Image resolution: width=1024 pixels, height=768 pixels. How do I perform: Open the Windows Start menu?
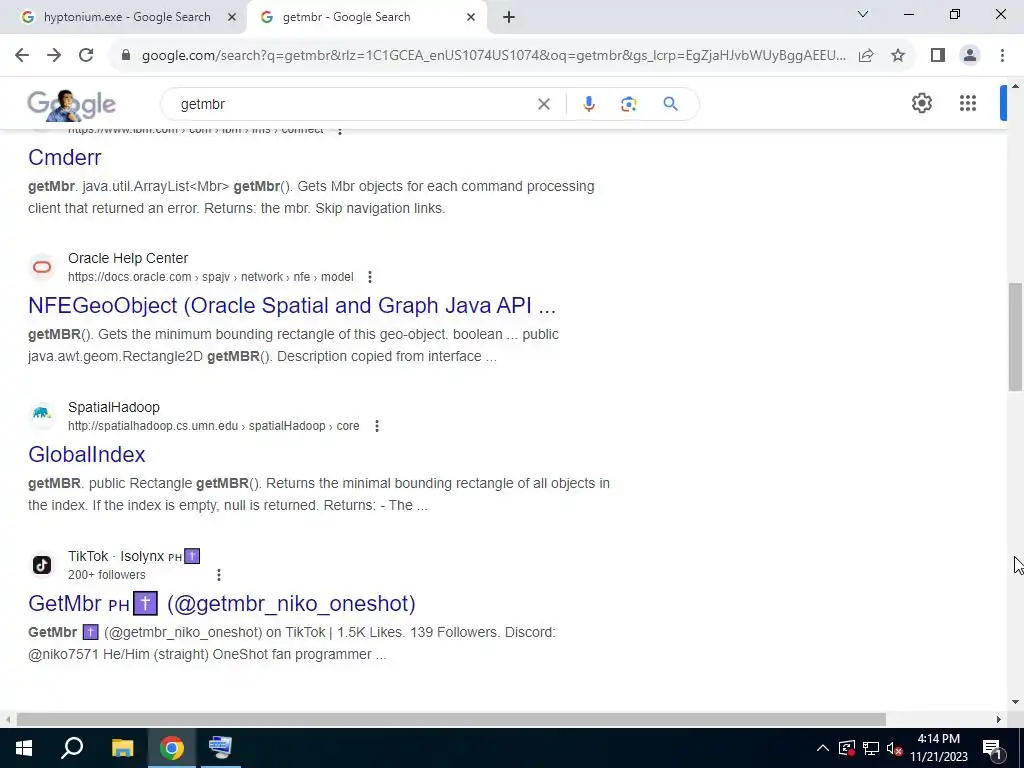tap(24, 748)
